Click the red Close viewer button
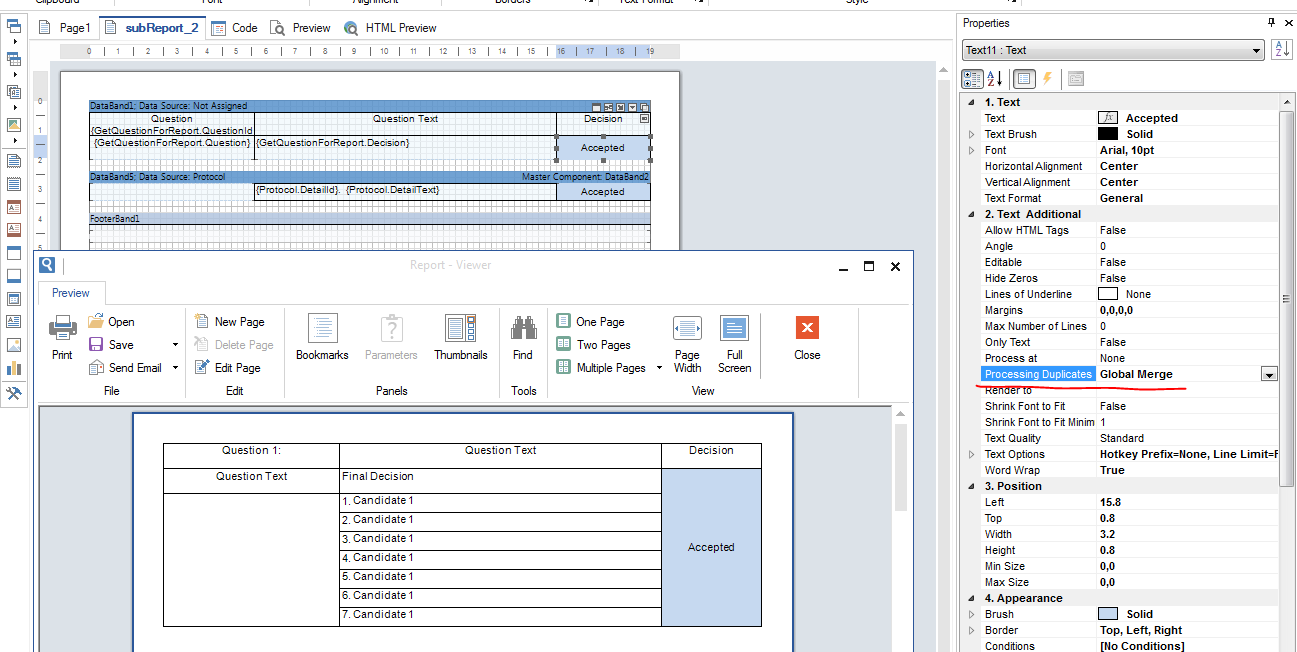The image size is (1297, 652). coord(807,337)
